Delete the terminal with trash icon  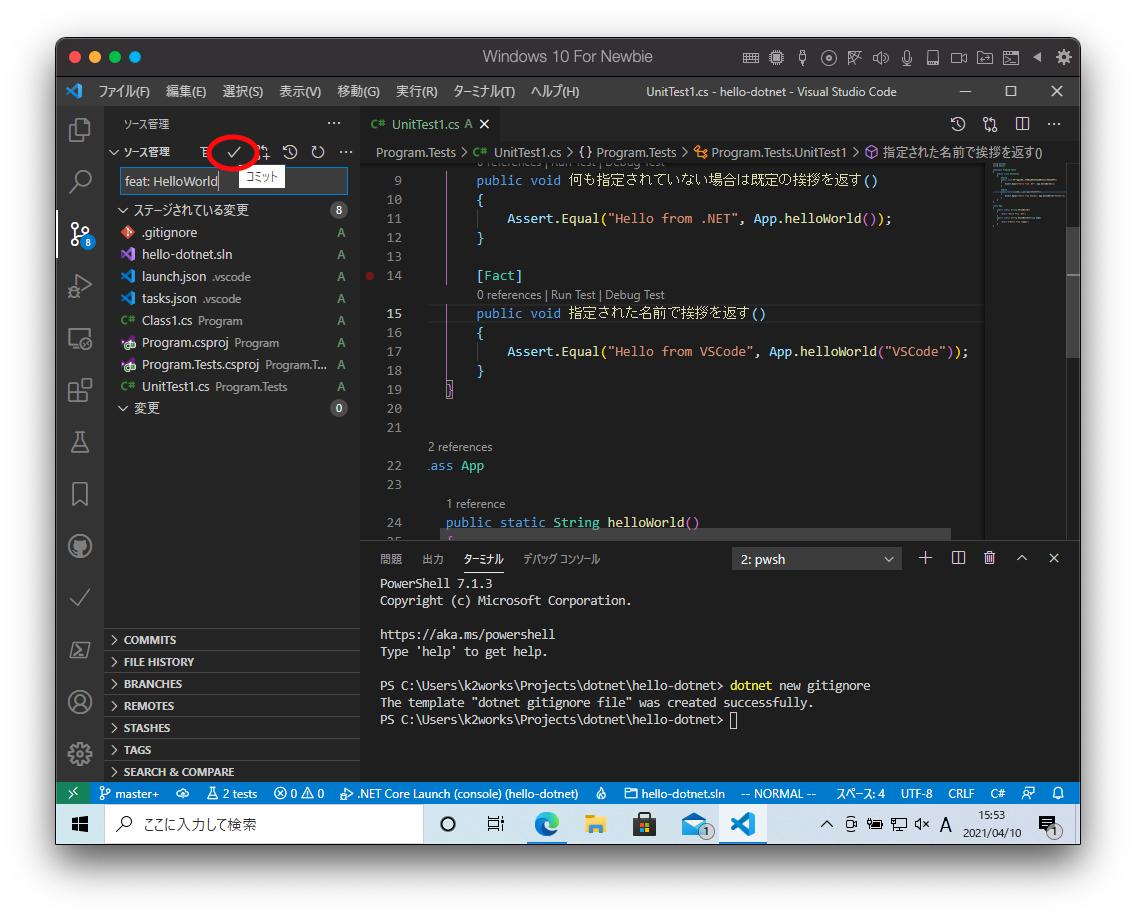pyautogui.click(x=989, y=558)
